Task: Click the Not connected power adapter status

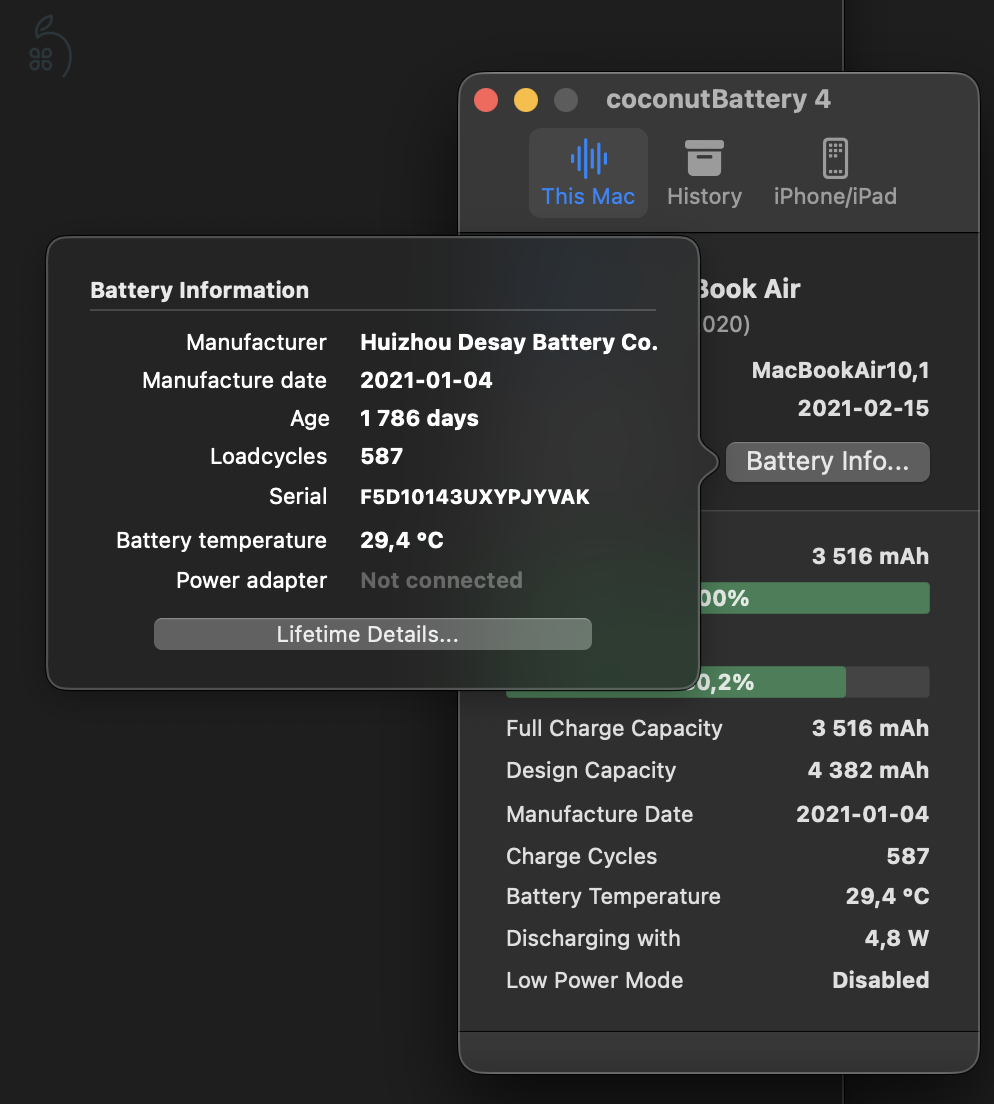Action: [441, 580]
